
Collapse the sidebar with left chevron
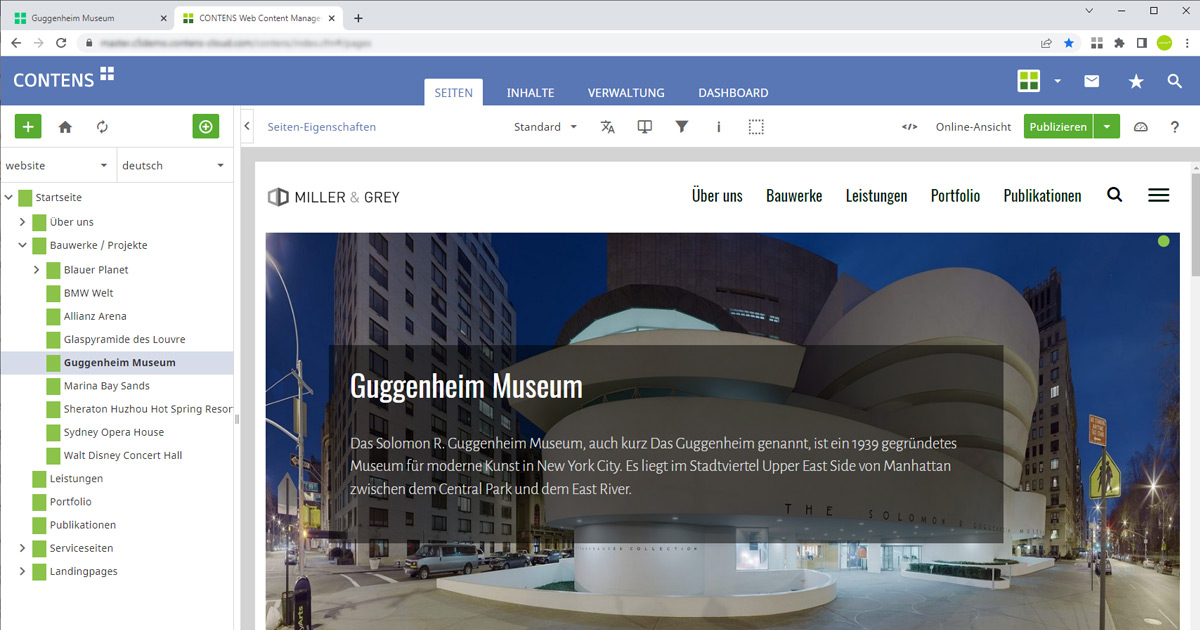point(247,127)
